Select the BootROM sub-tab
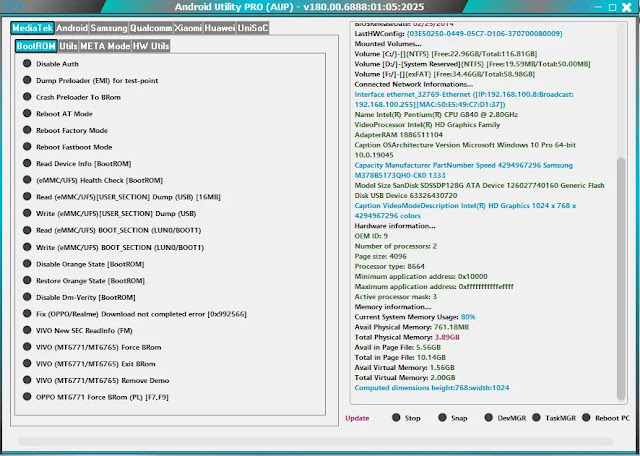Image resolution: width=640 pixels, height=456 pixels. coord(36,46)
